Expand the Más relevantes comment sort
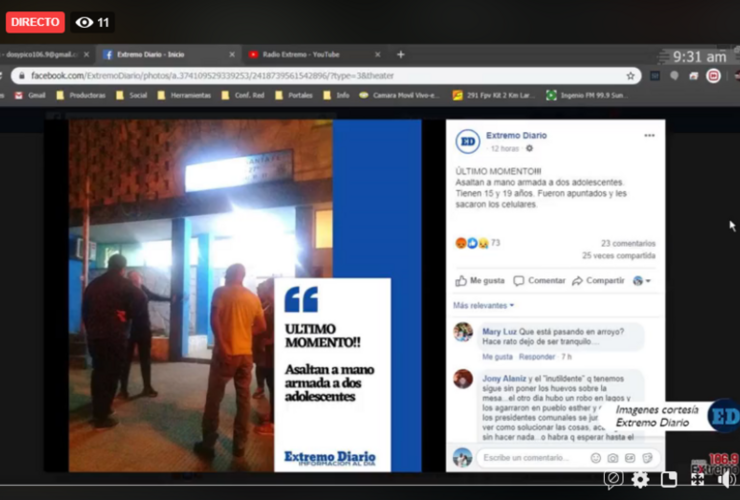 (483, 305)
